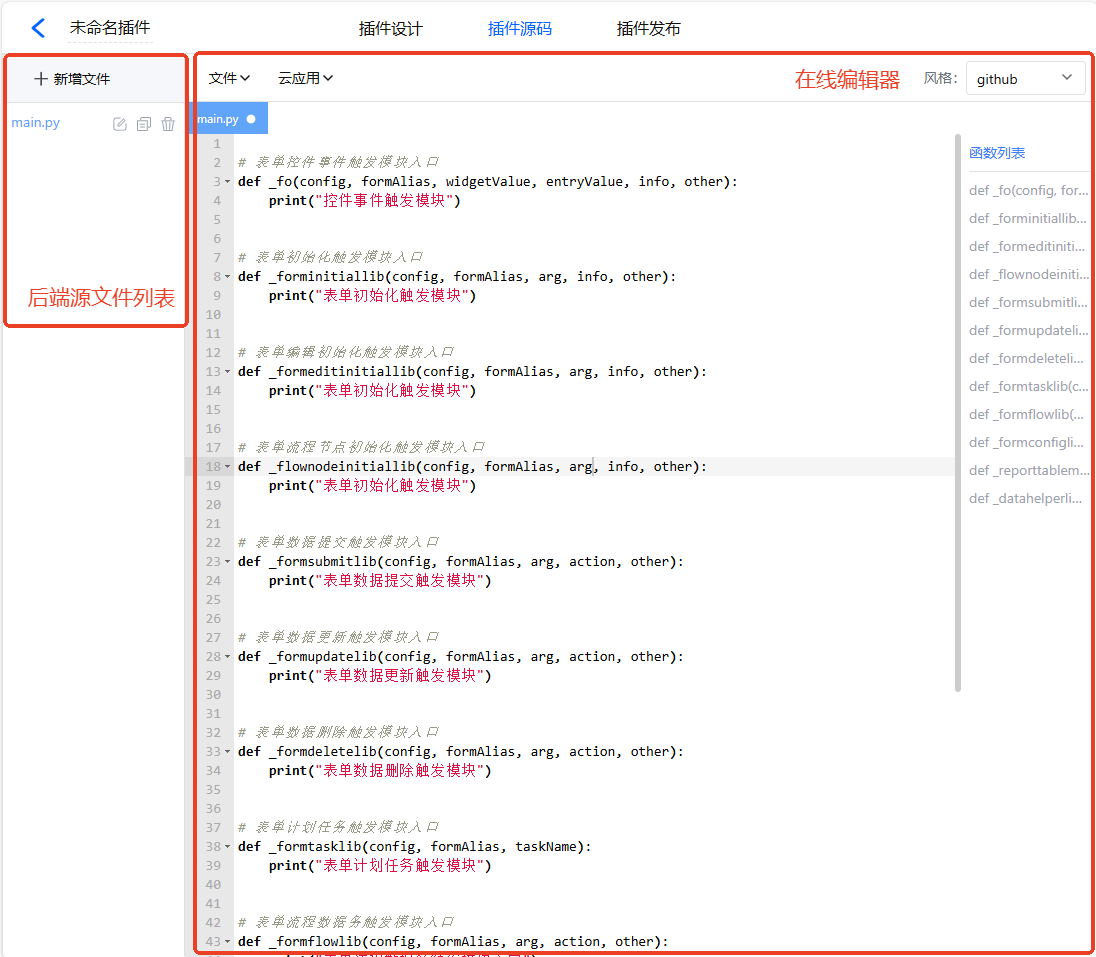
Task: Fold the _formsubmitlib function at line 23
Action: coord(228,562)
